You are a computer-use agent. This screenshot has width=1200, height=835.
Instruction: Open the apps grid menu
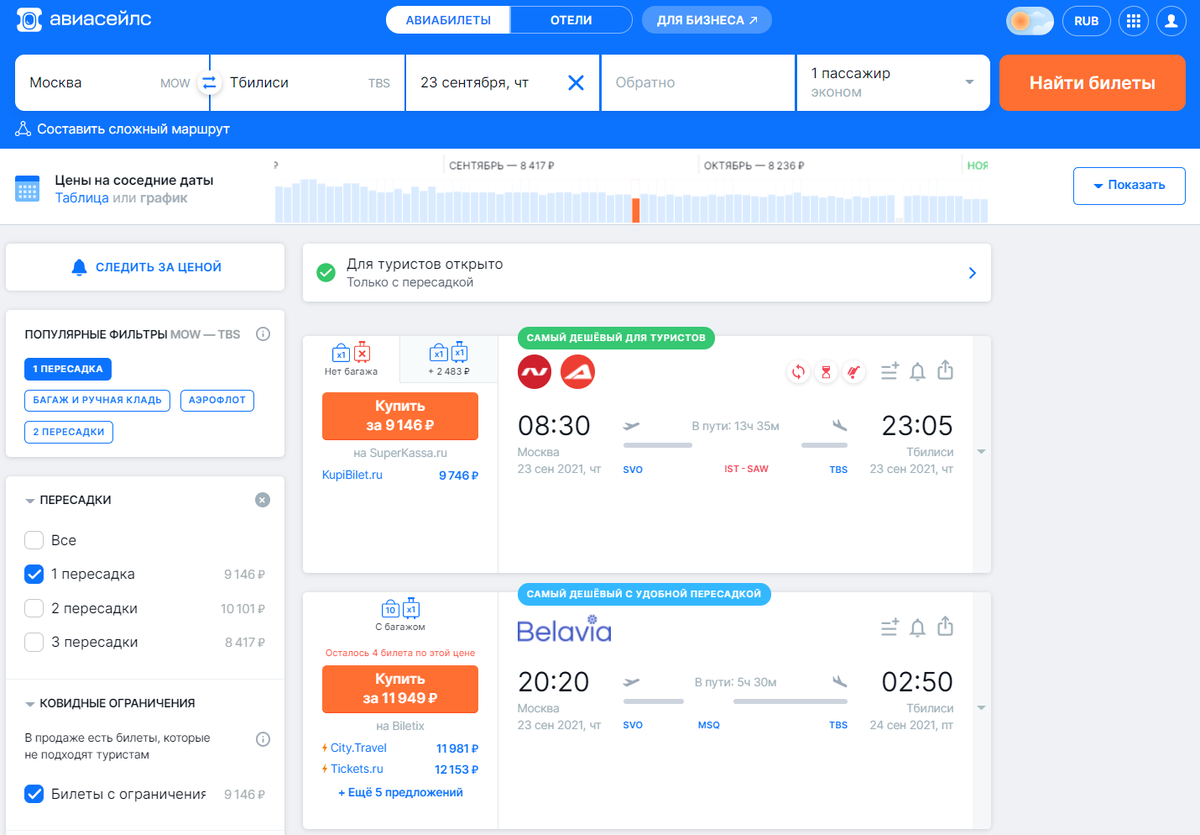(x=1132, y=20)
